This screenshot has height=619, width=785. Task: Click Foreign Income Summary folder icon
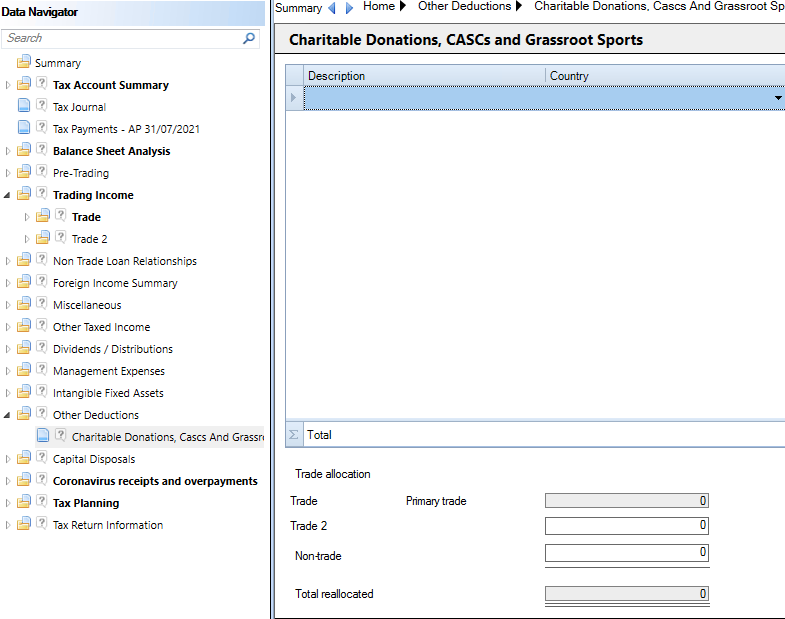click(24, 282)
